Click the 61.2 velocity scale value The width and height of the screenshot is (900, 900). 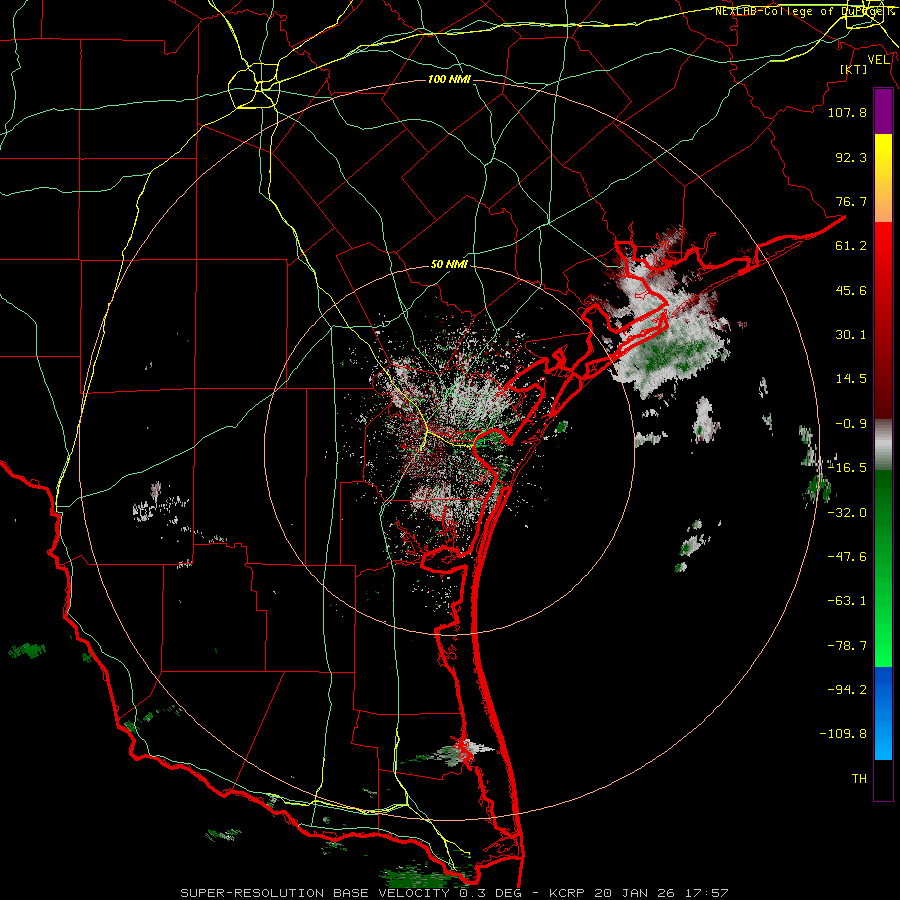851,246
